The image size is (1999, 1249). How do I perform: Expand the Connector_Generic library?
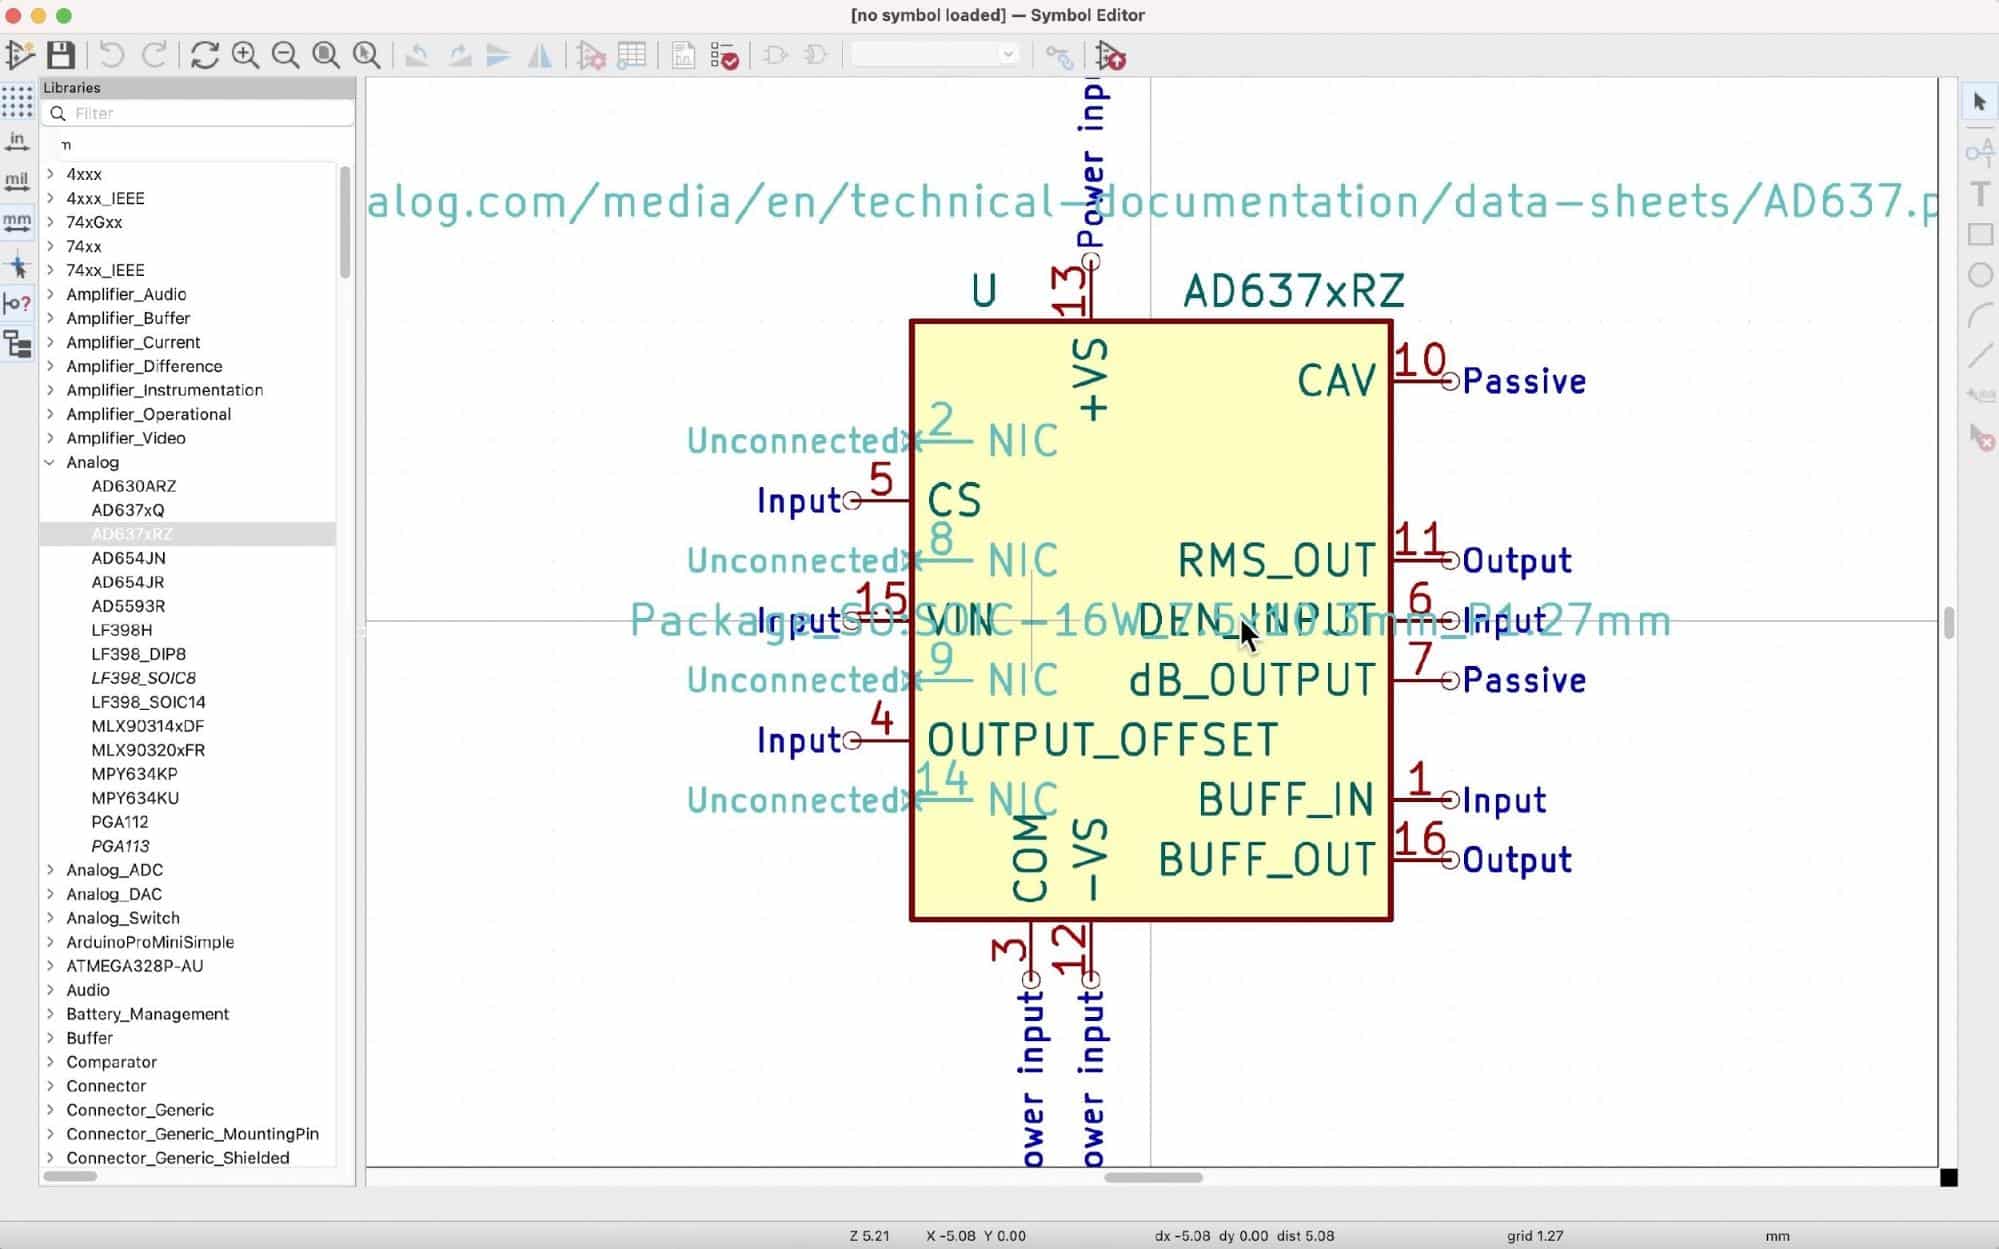pyautogui.click(x=50, y=1110)
